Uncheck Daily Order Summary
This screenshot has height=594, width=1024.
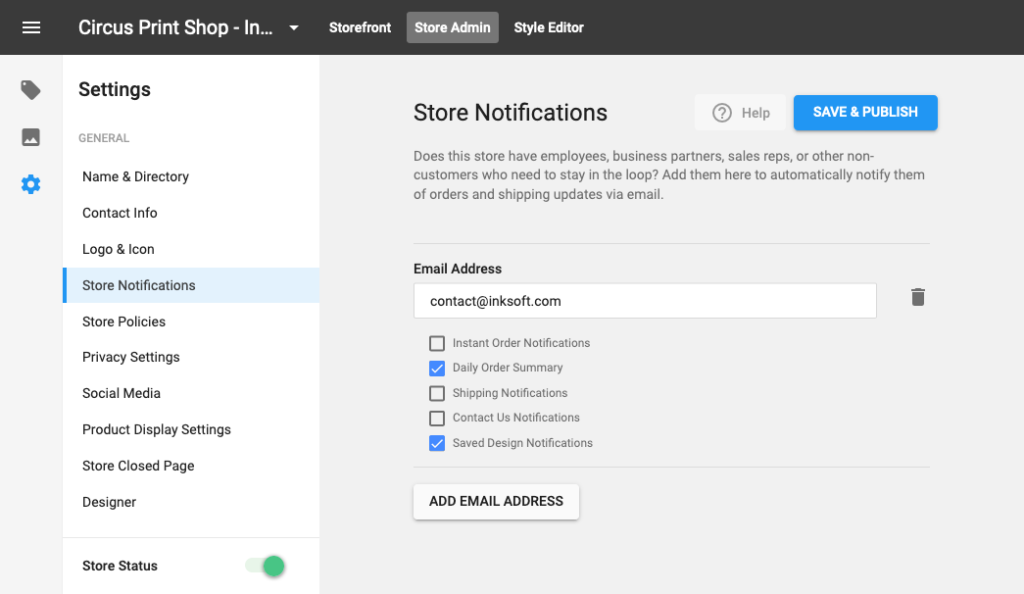pyautogui.click(x=437, y=368)
